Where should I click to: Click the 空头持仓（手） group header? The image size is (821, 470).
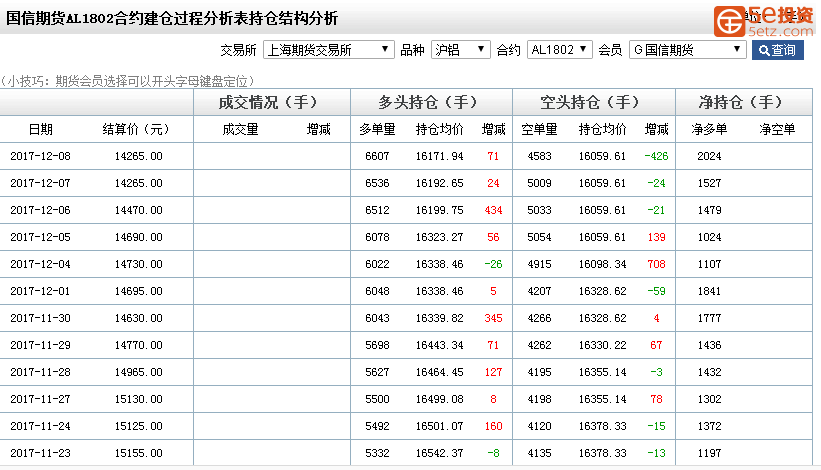click(x=590, y=102)
